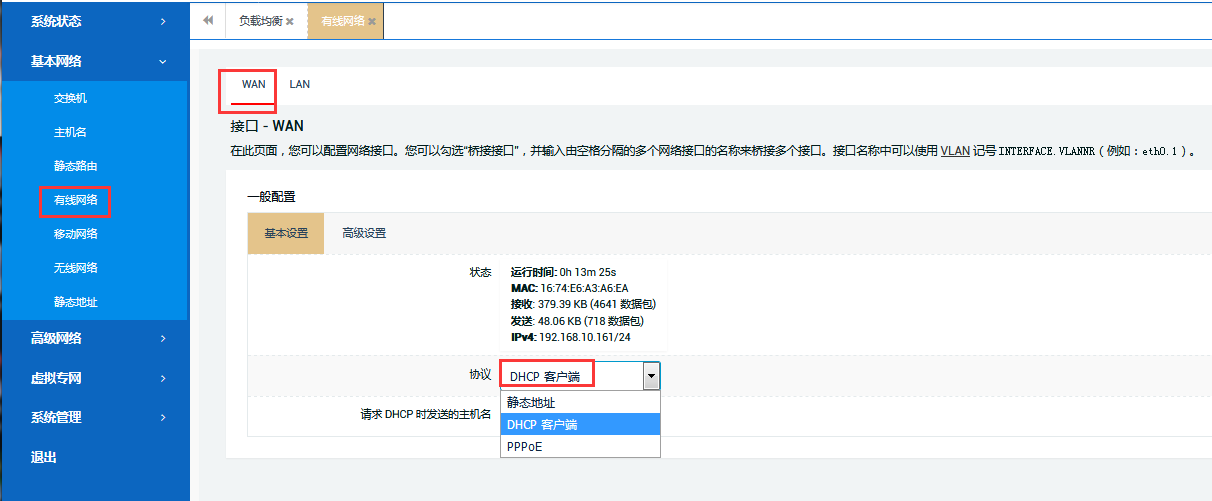Open the 高级设置 tab
Image resolution: width=1212 pixels, height=501 pixels.
364,233
